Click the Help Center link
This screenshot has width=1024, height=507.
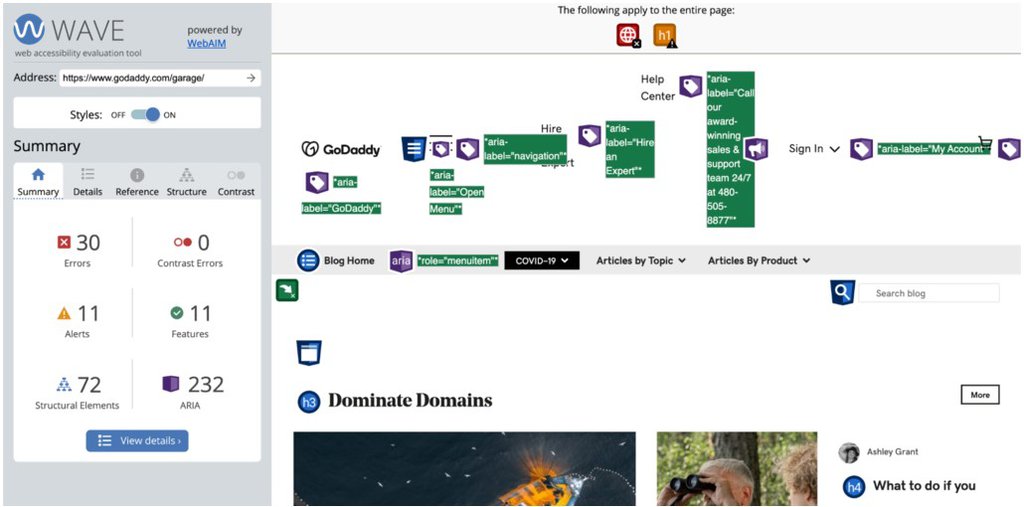pos(658,88)
